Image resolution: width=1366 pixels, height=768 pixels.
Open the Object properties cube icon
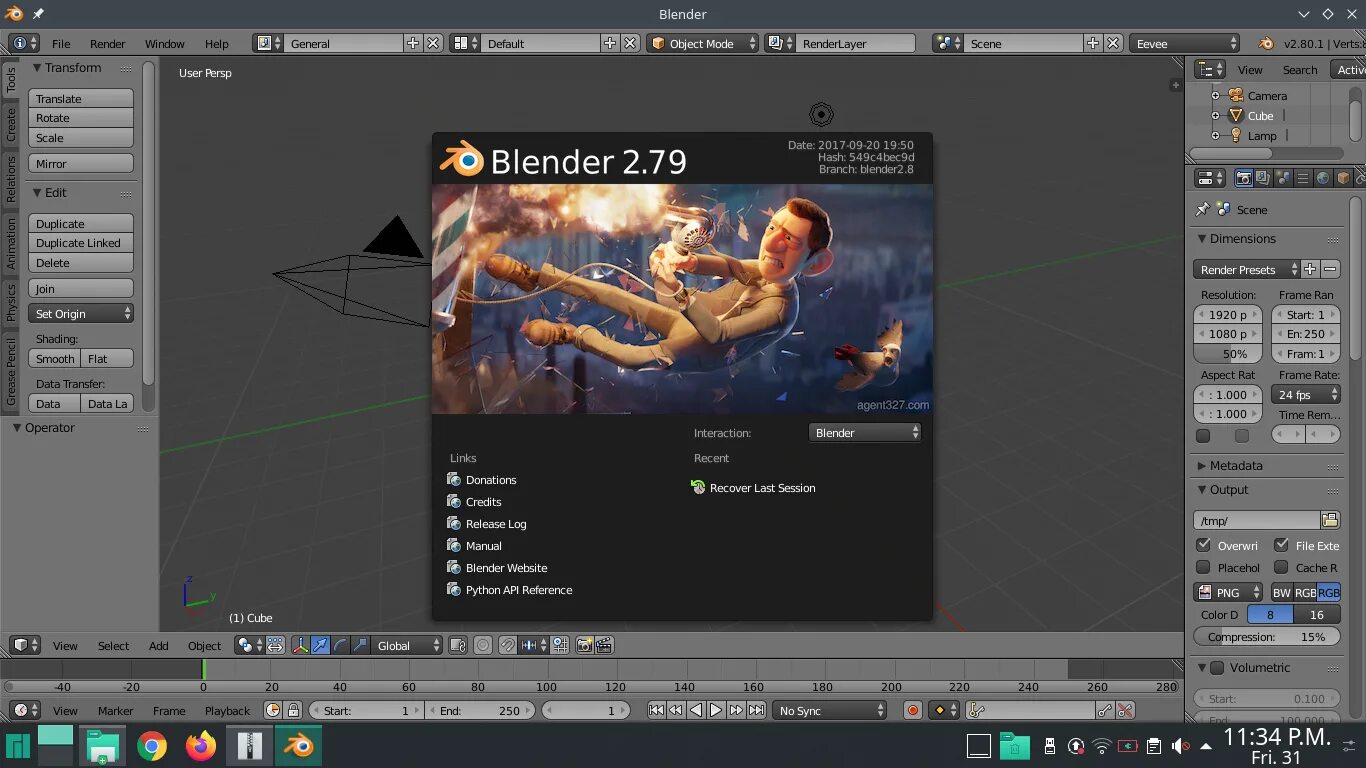[x=1343, y=178]
